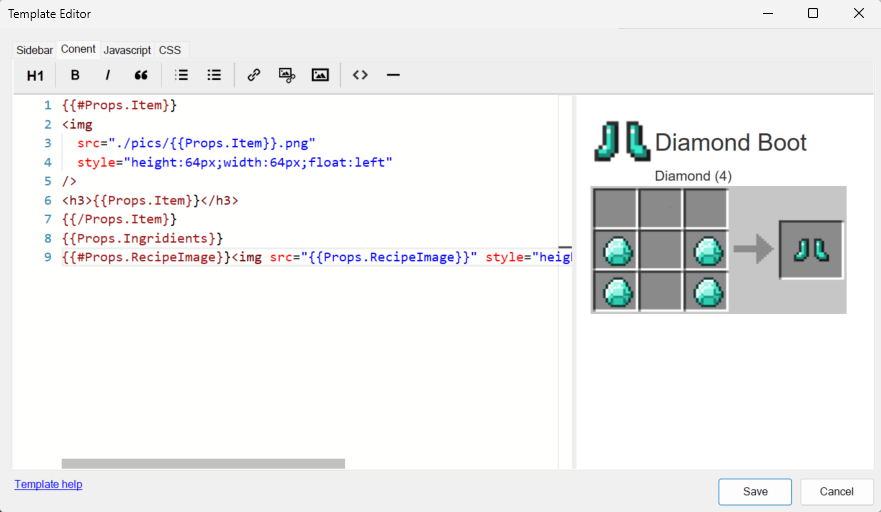The width and height of the screenshot is (881, 512).
Task: Insert a horizontal rule
Action: [393, 75]
